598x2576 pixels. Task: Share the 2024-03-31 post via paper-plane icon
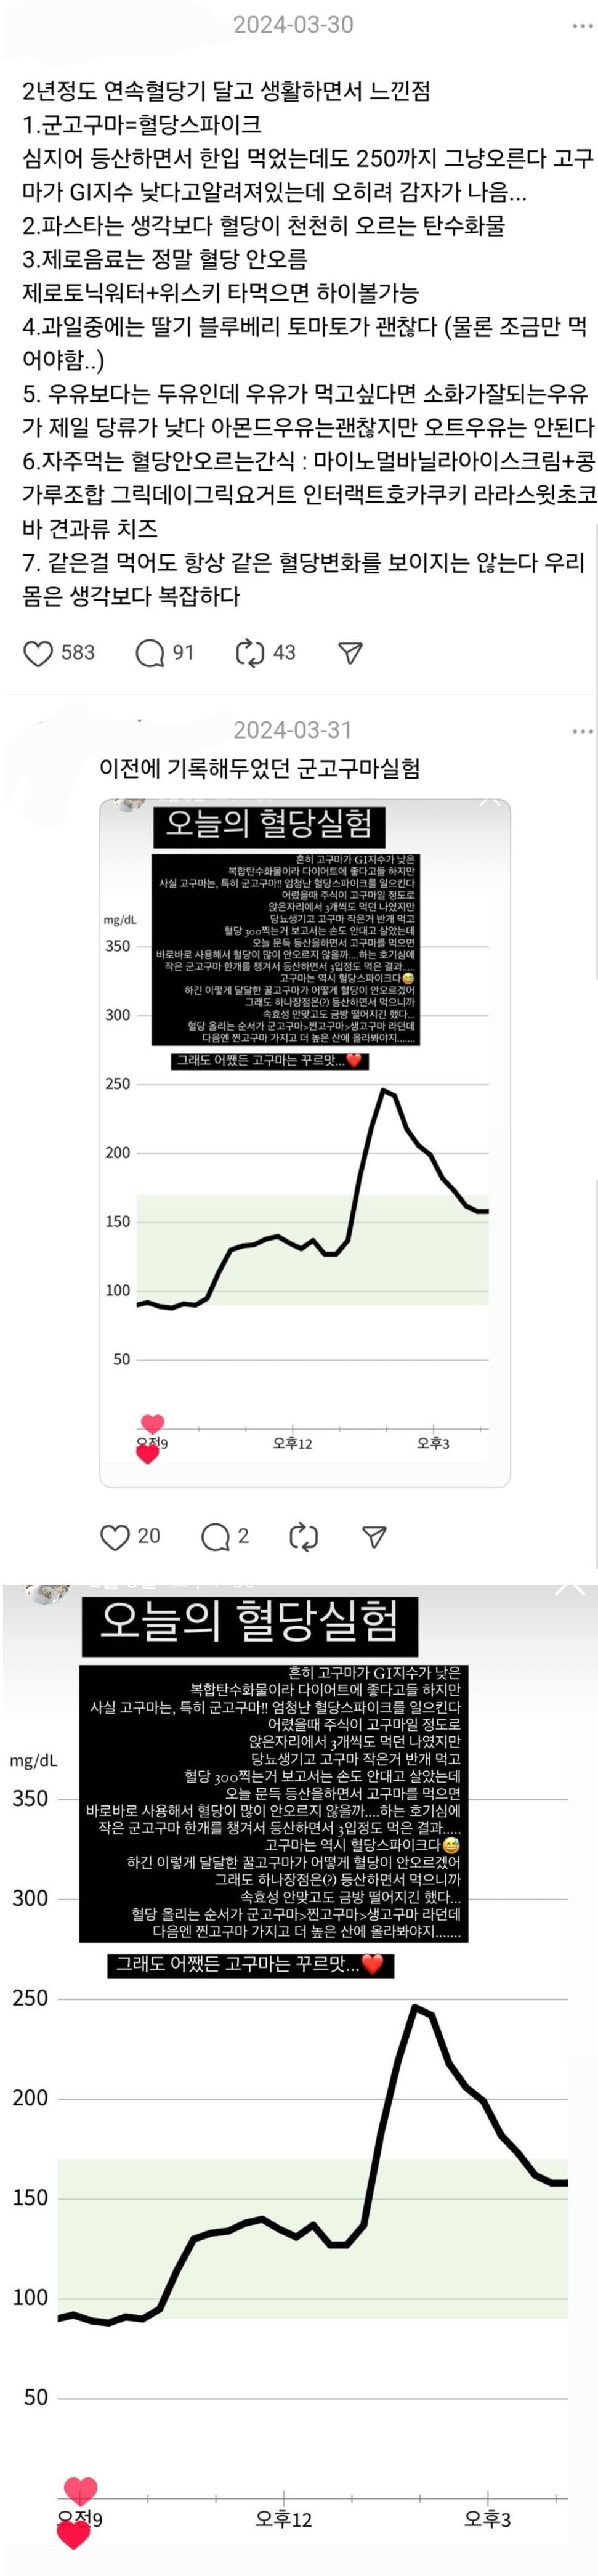tap(374, 1536)
